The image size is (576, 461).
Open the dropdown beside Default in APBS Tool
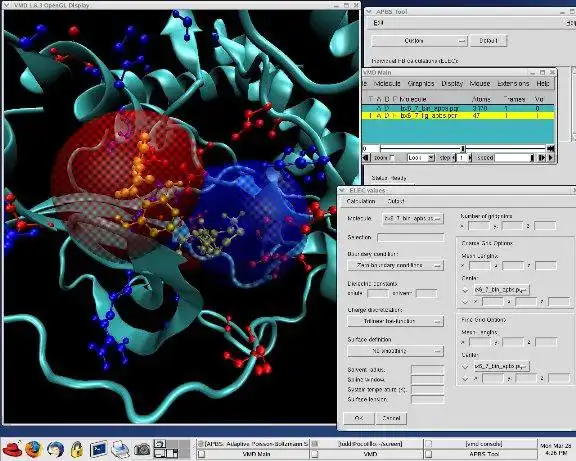coord(420,41)
